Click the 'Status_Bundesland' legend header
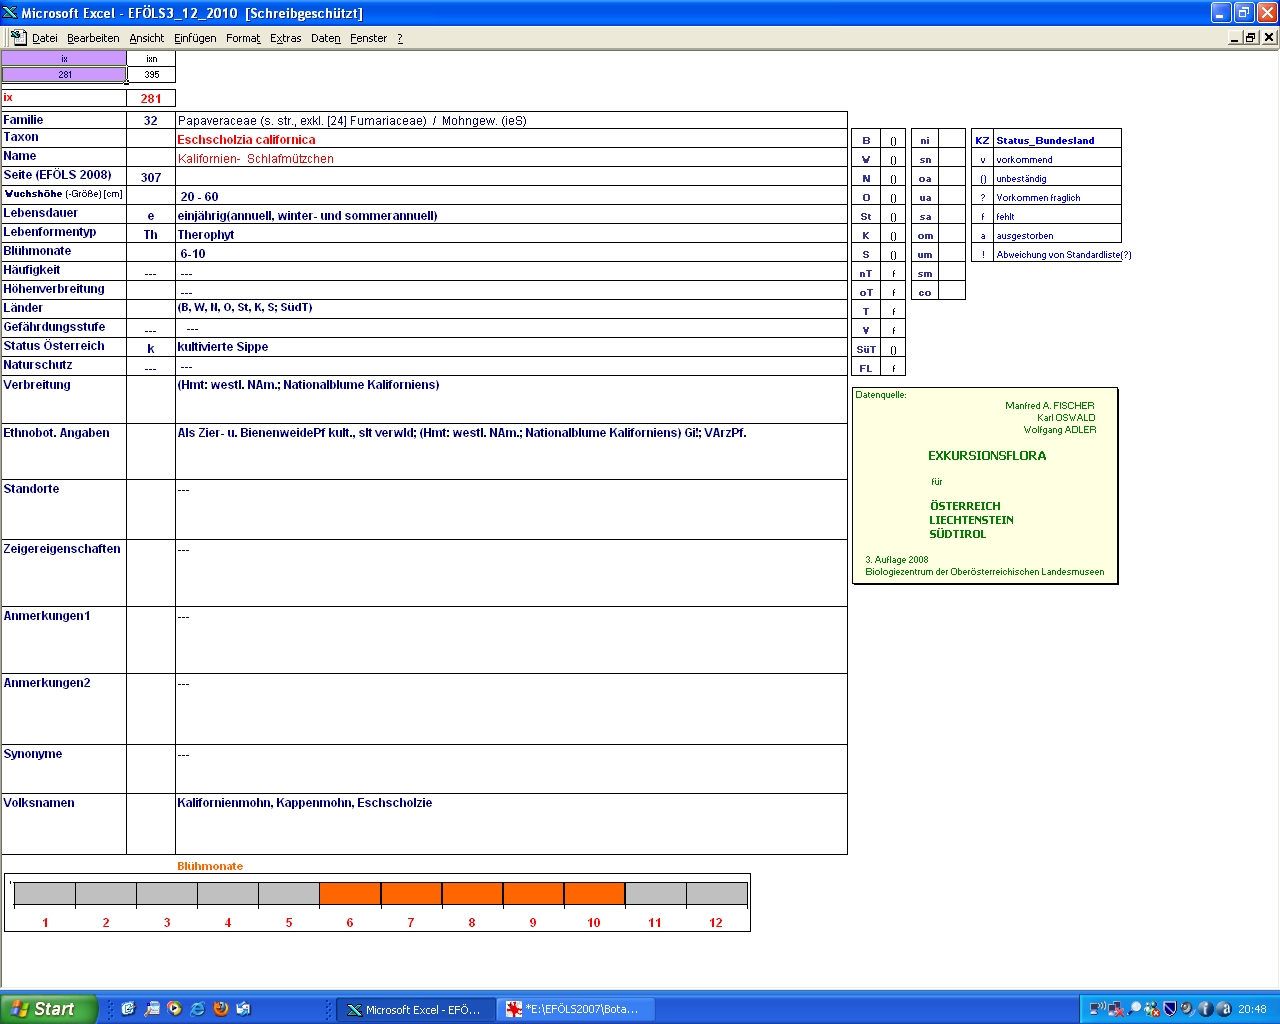The image size is (1280, 1024). pos(1045,141)
